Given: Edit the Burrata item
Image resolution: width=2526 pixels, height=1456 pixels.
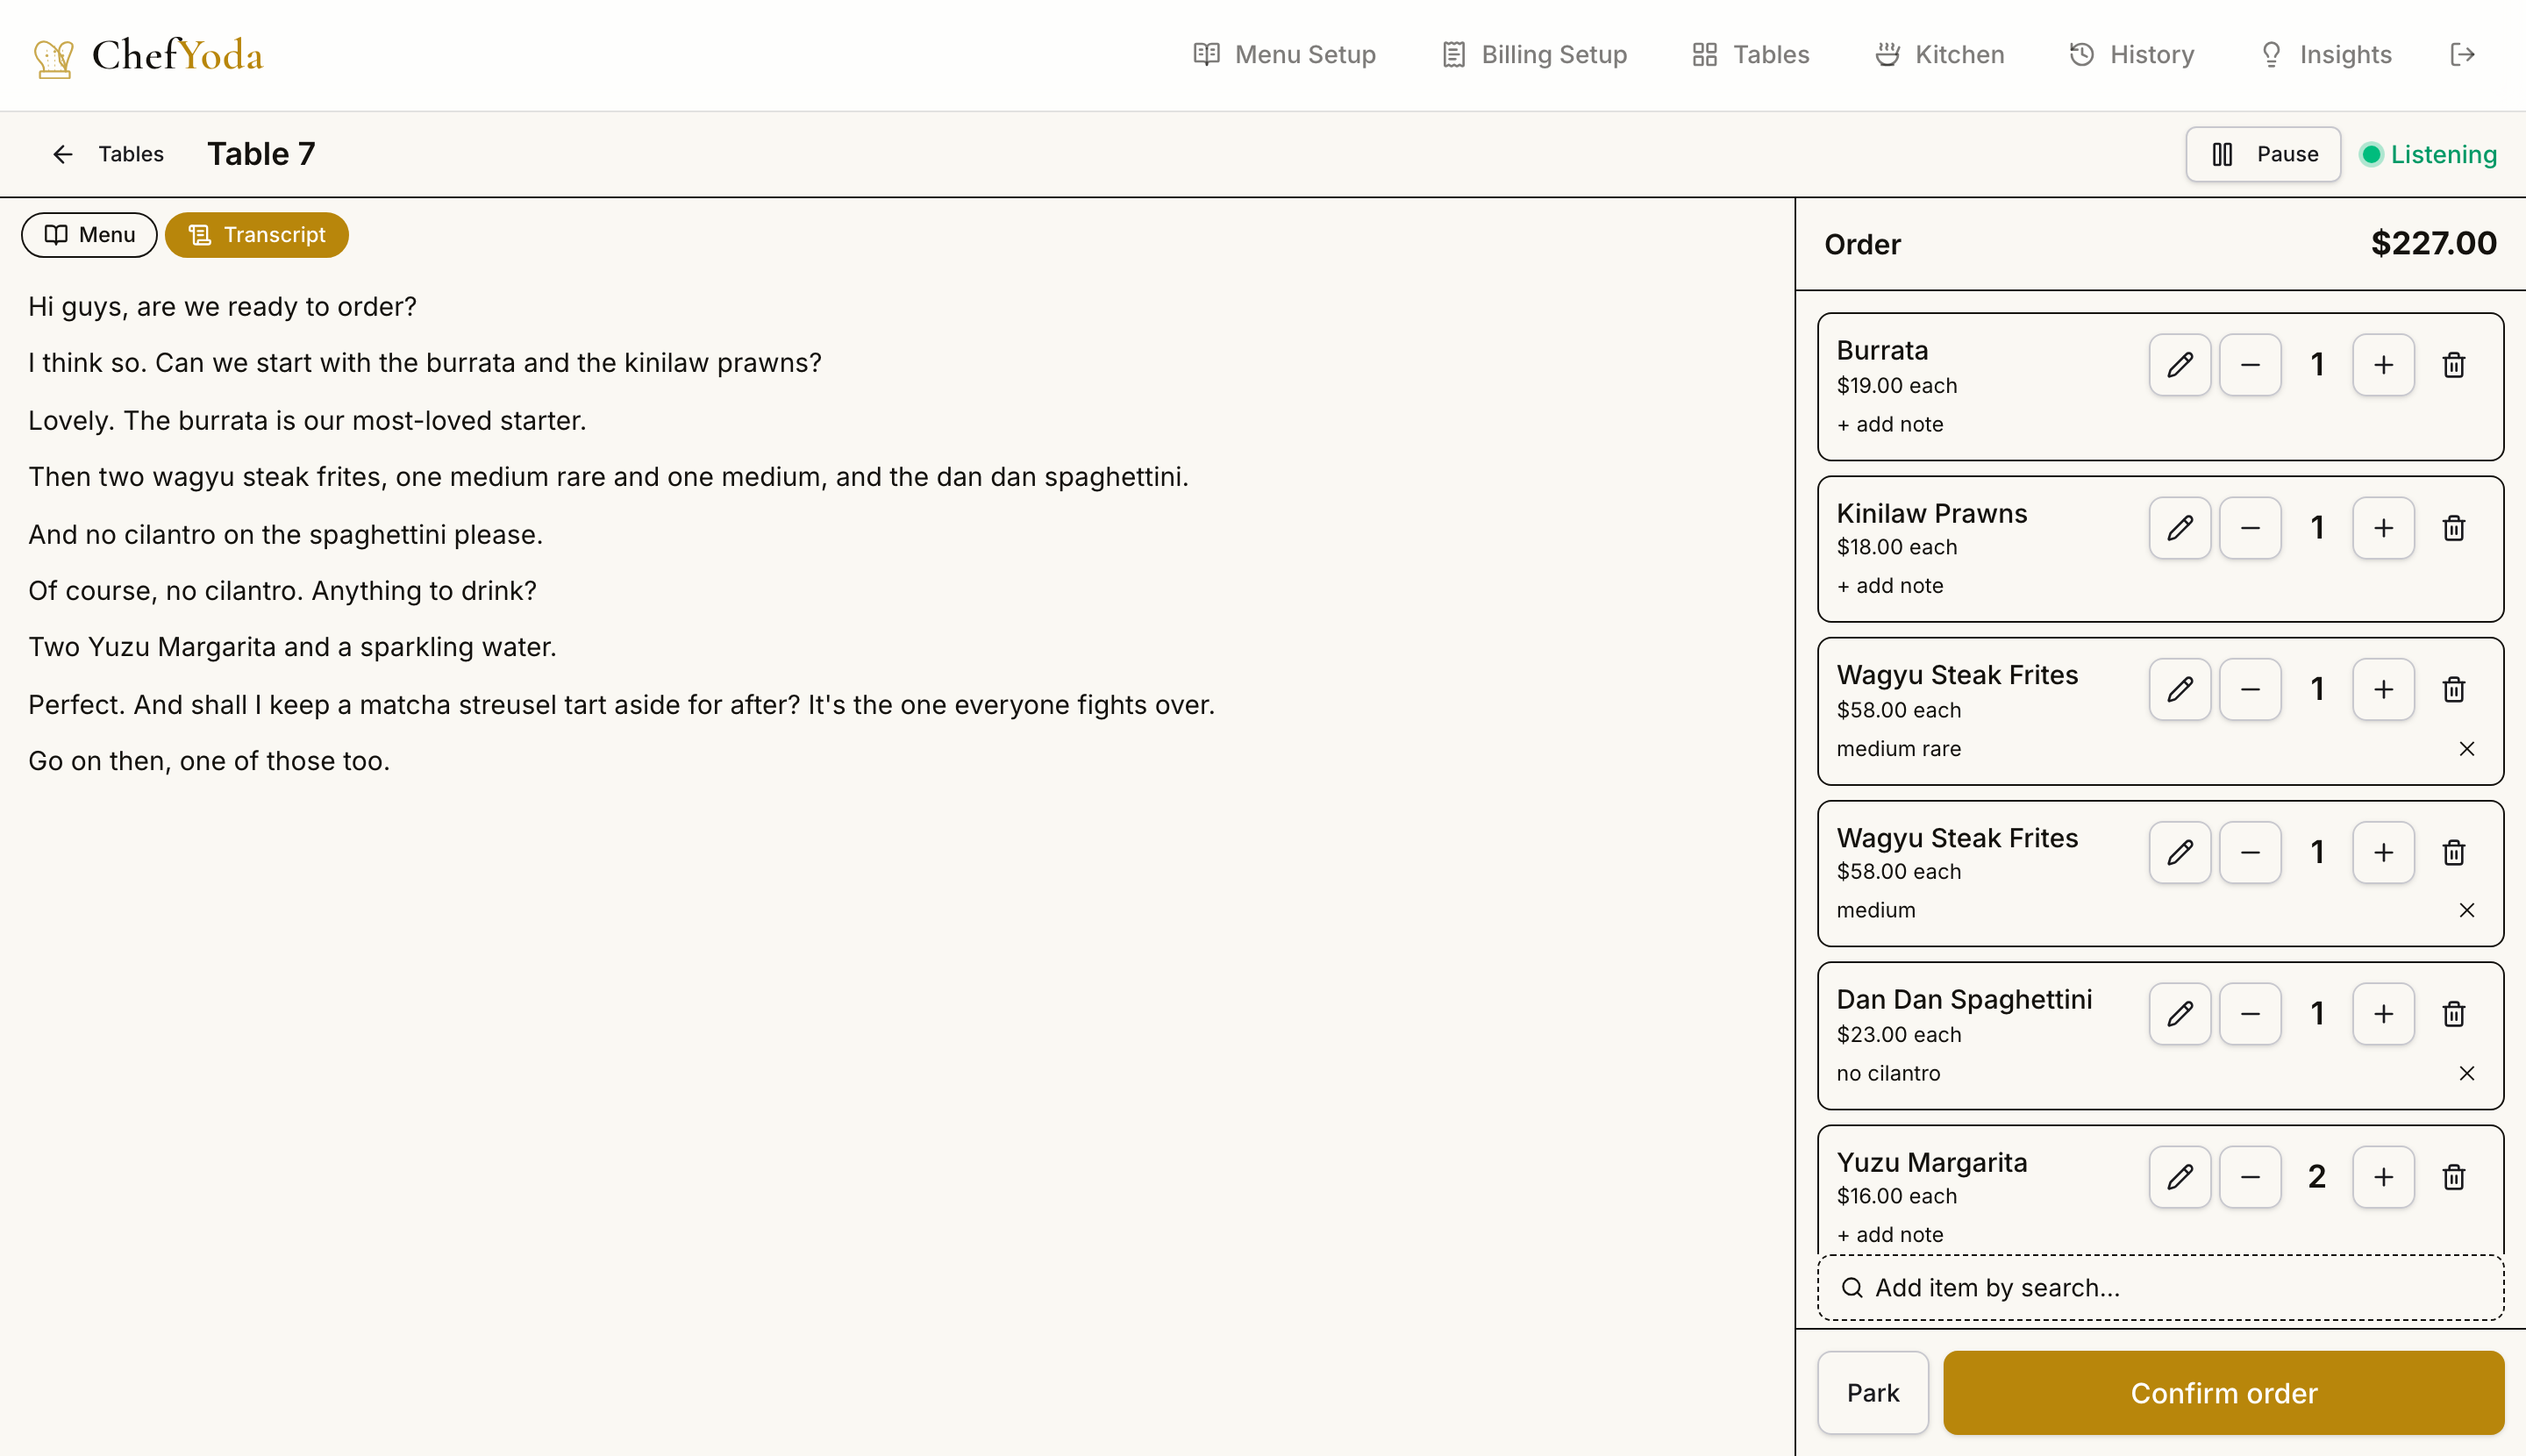Looking at the screenshot, I should (2180, 365).
